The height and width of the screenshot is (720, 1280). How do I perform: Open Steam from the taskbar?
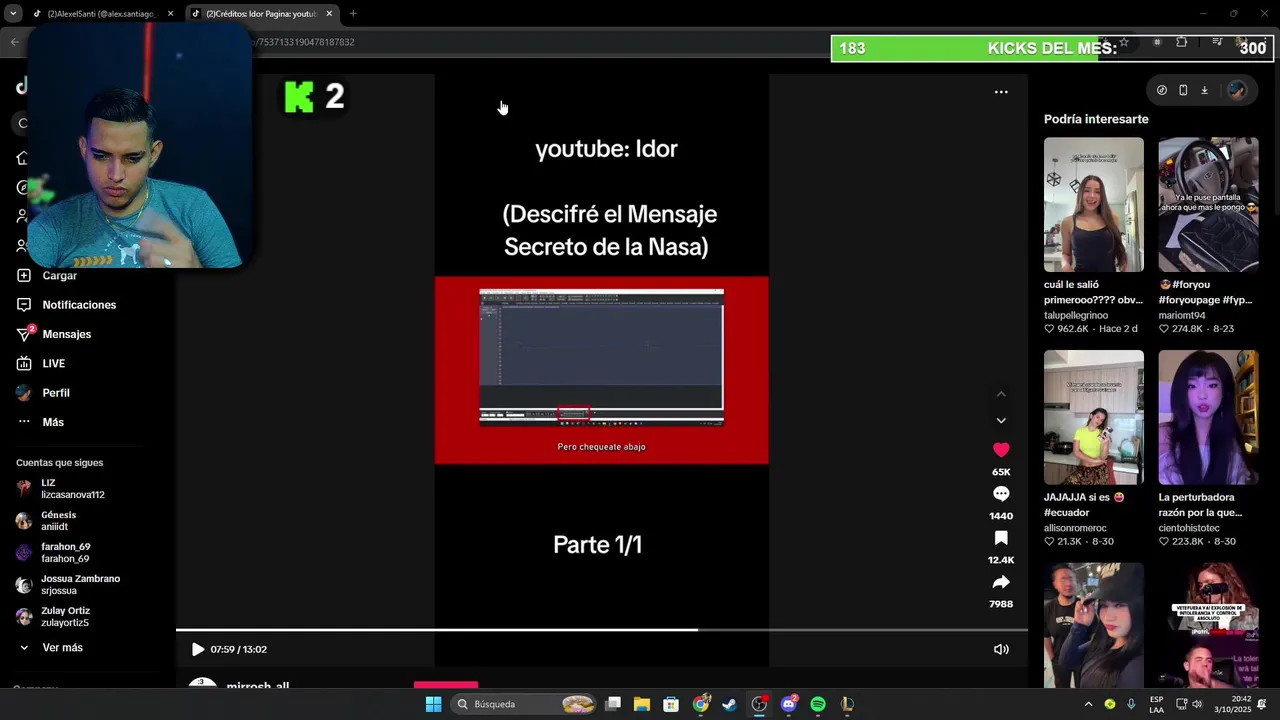pos(730,704)
